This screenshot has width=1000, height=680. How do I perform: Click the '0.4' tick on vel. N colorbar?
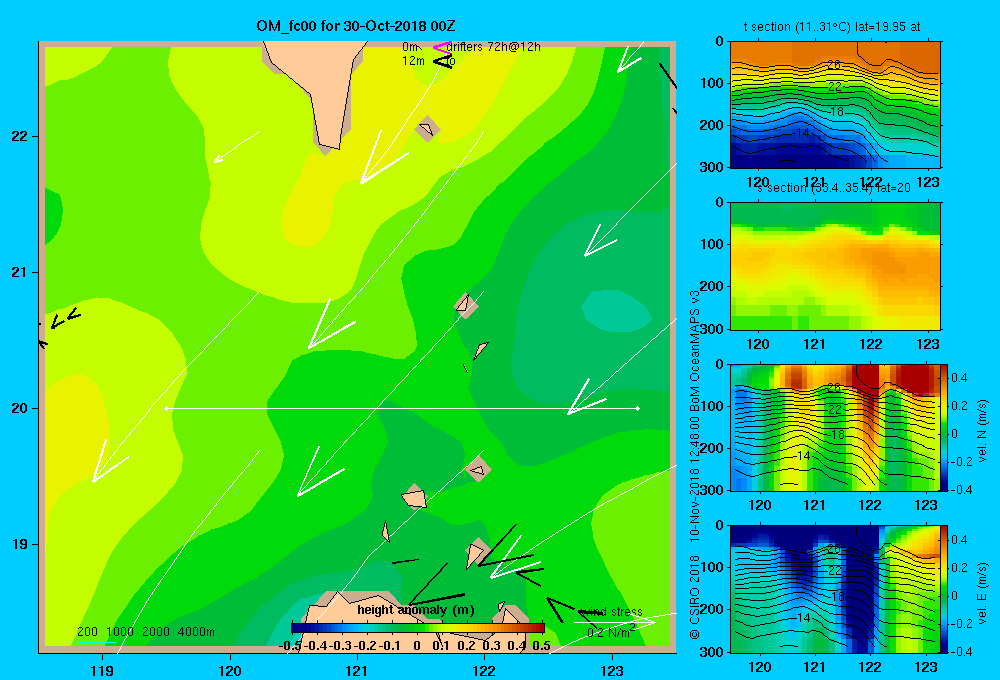960,378
